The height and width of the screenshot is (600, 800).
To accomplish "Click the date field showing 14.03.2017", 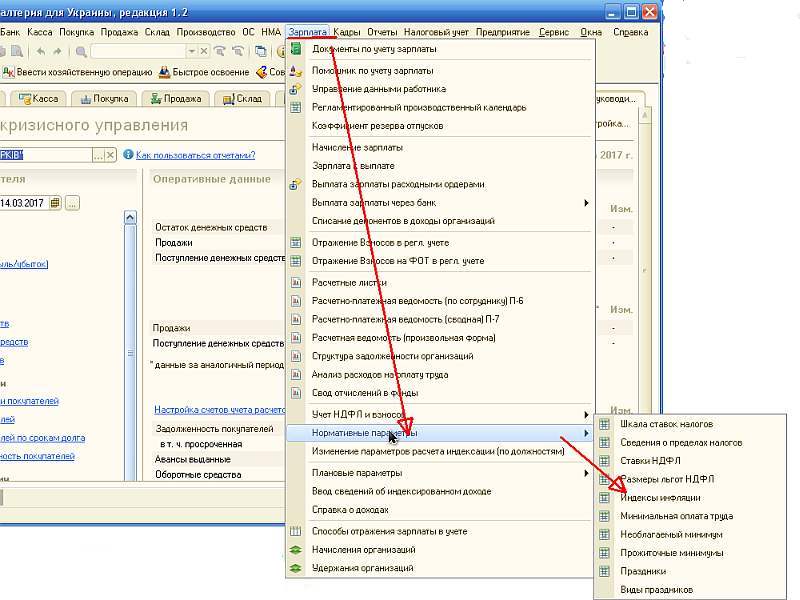I will pos(23,203).
